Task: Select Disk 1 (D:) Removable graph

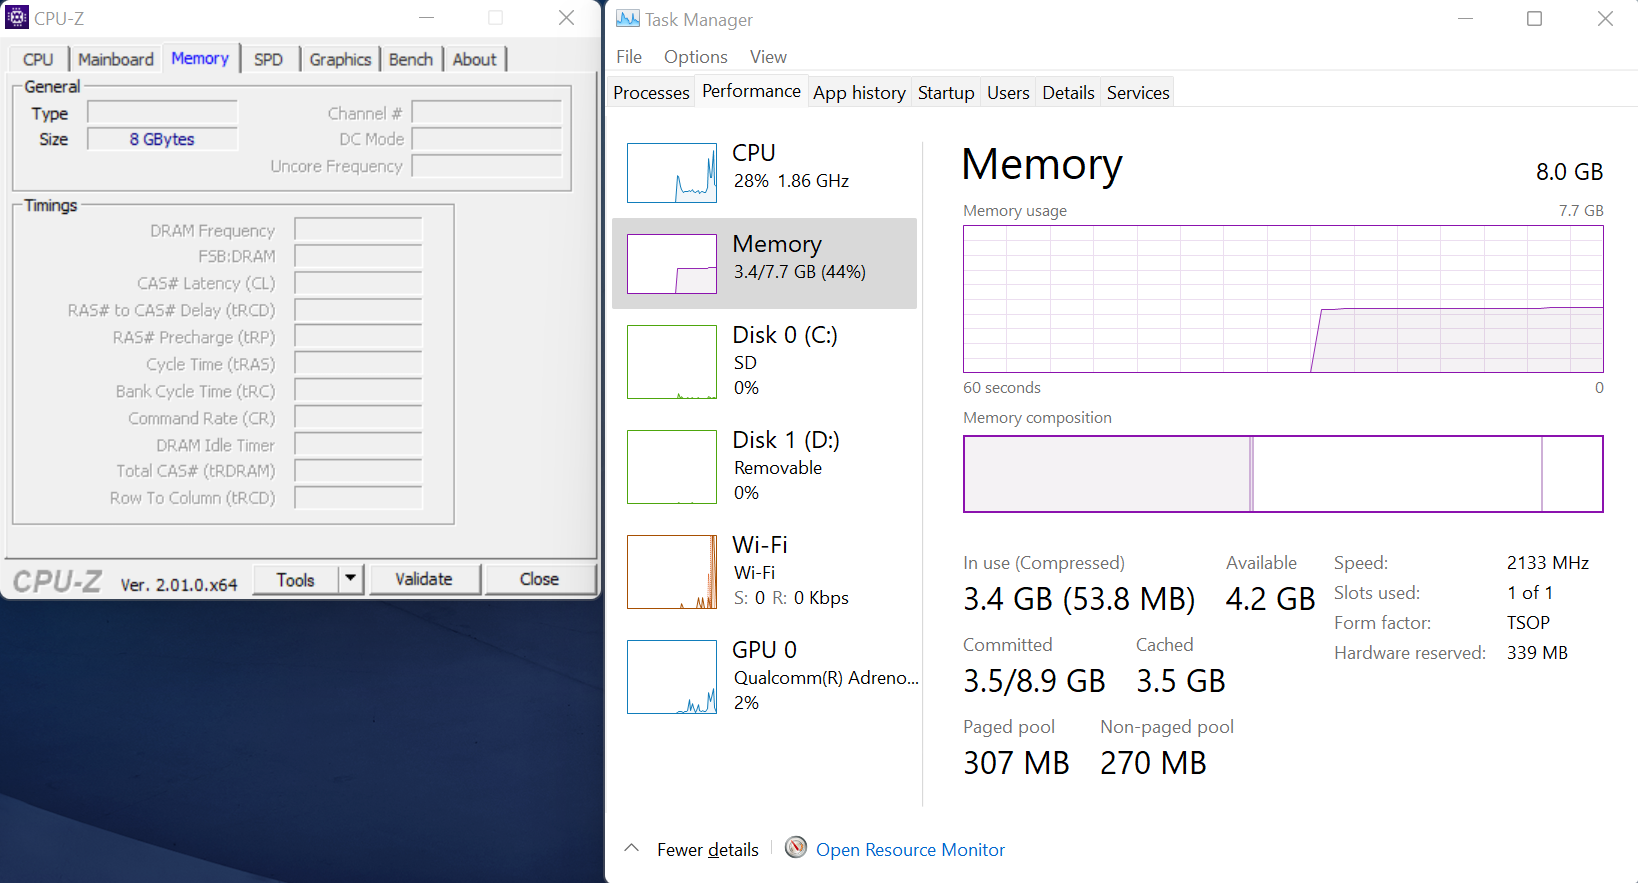Action: click(671, 467)
